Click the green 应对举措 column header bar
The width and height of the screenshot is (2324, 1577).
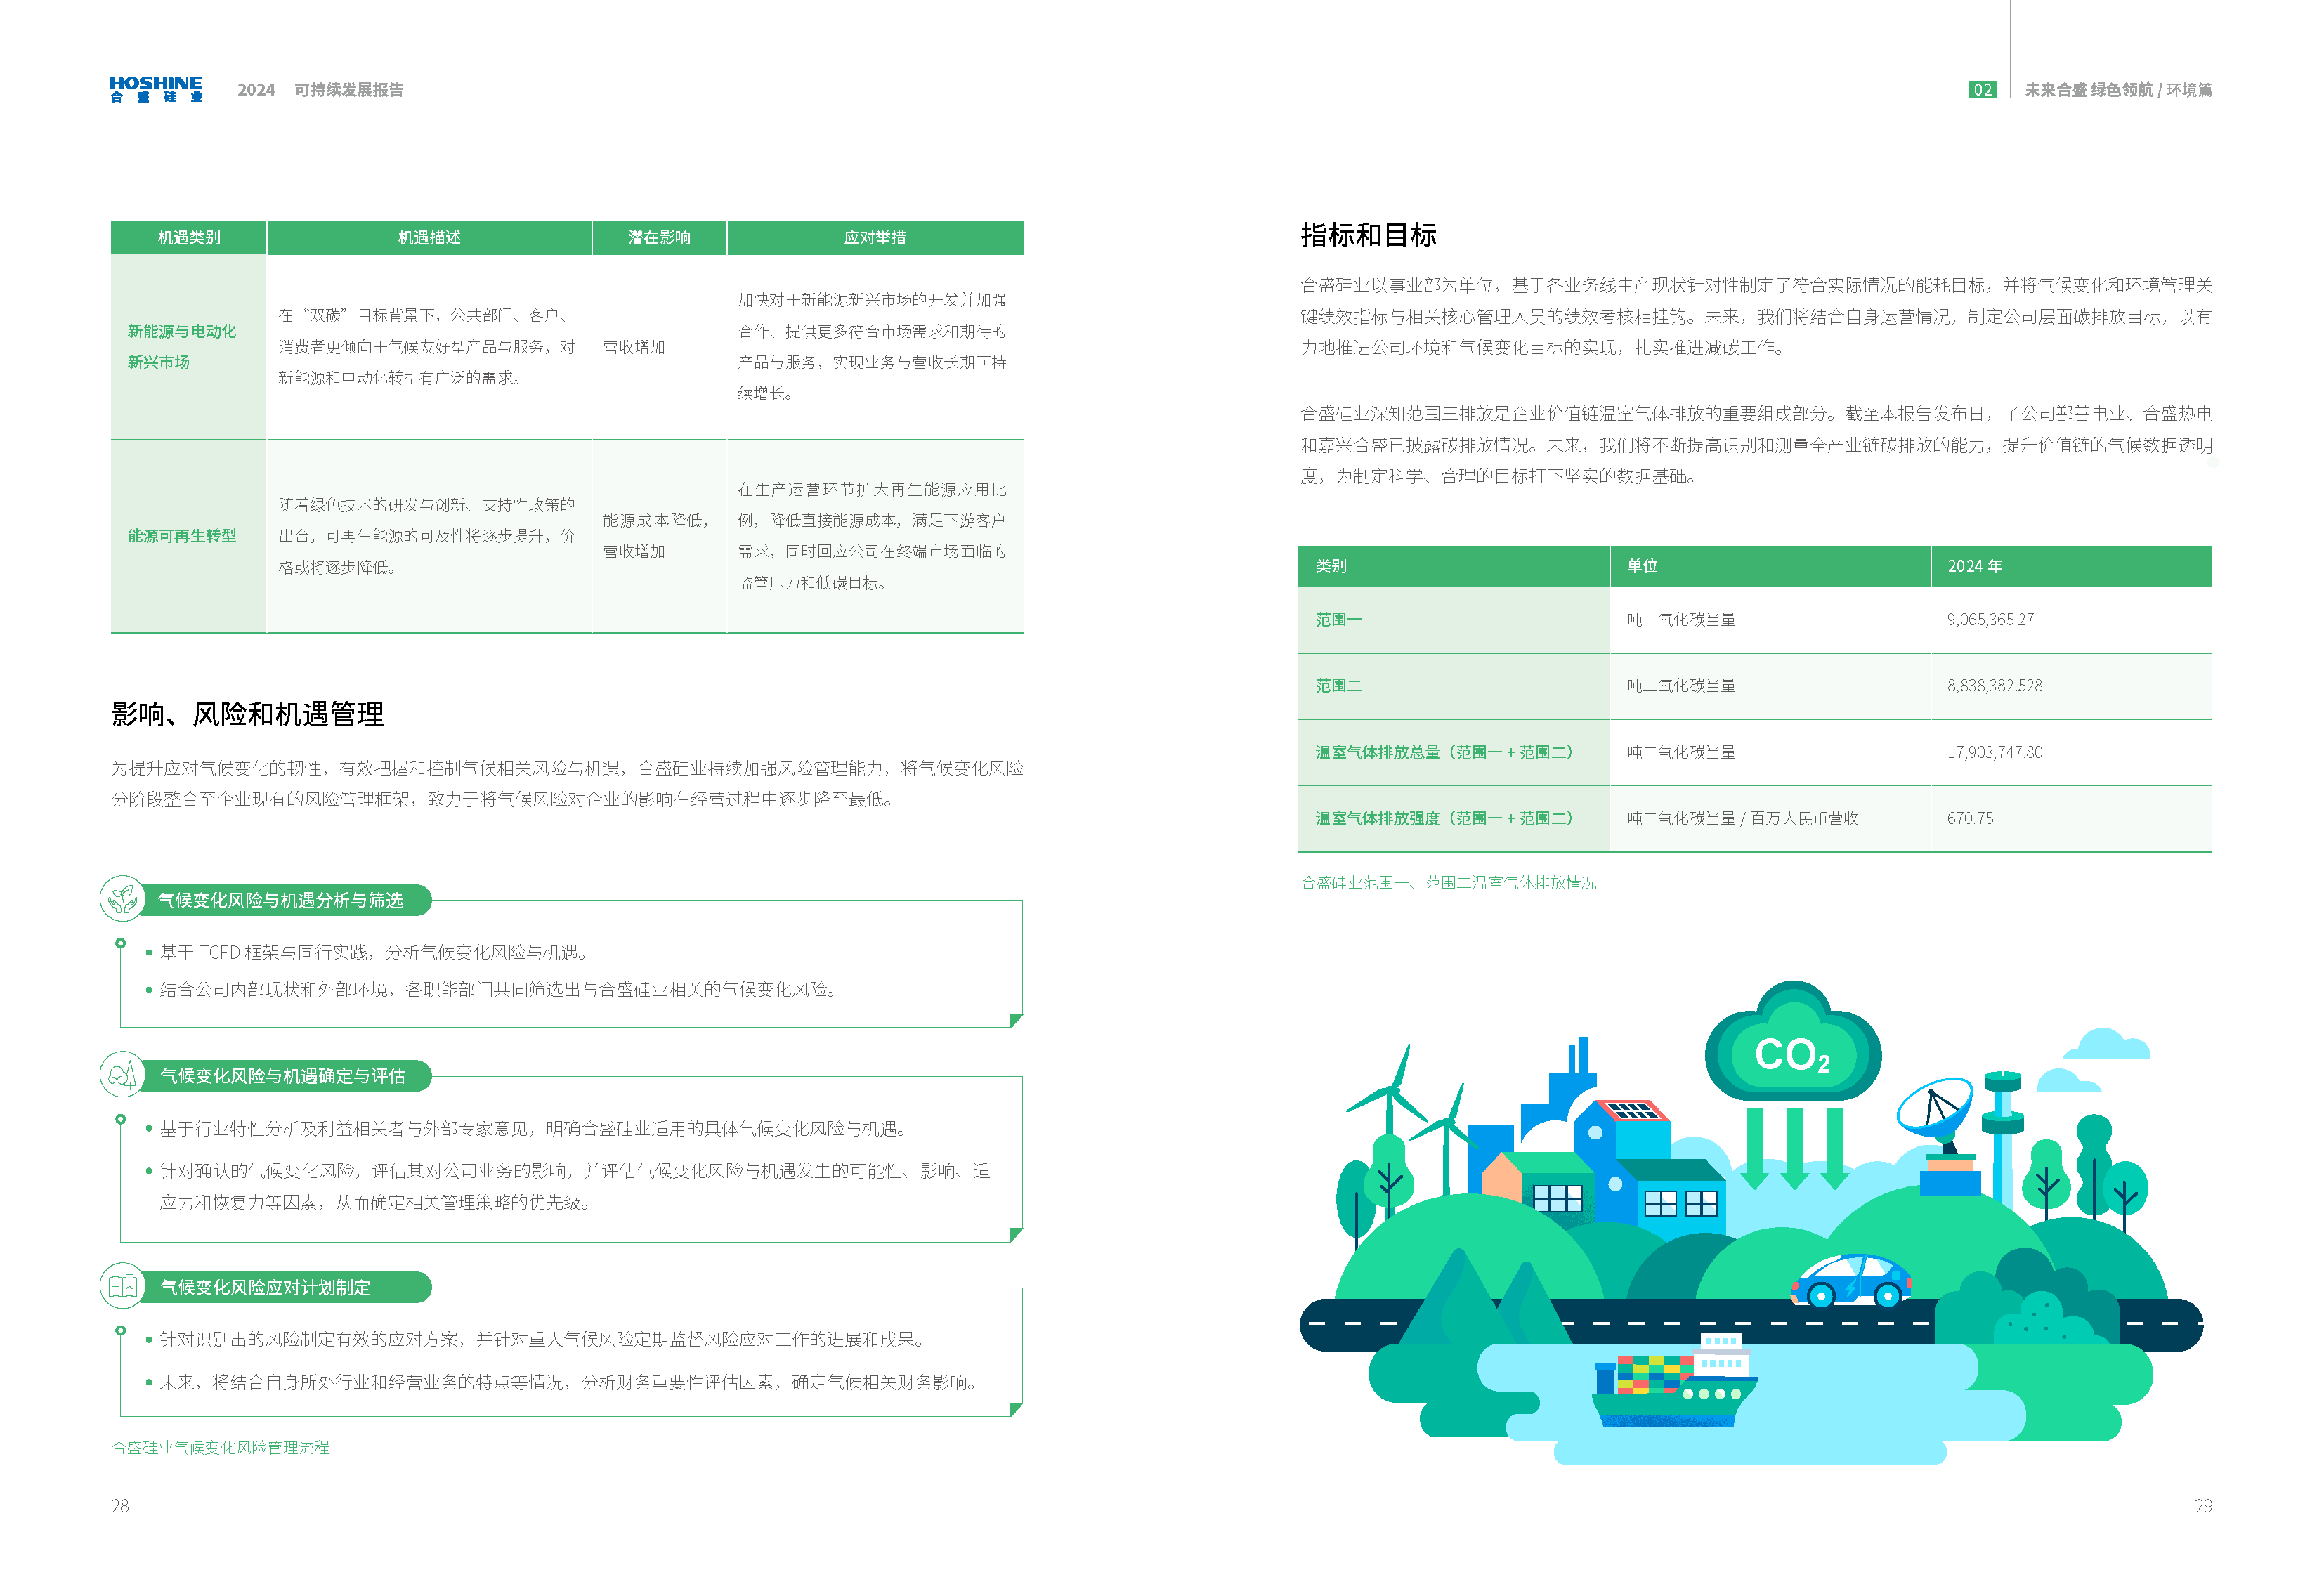point(875,237)
